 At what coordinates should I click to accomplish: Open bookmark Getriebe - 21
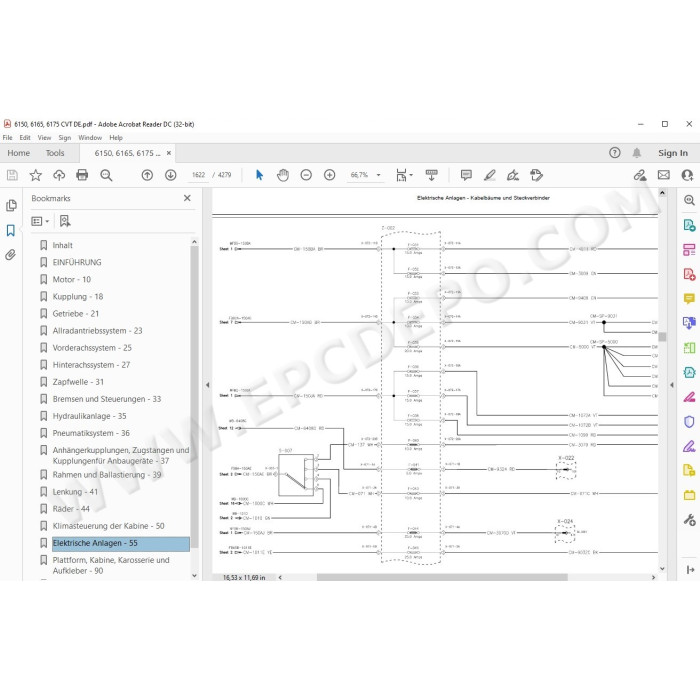pyautogui.click(x=76, y=314)
